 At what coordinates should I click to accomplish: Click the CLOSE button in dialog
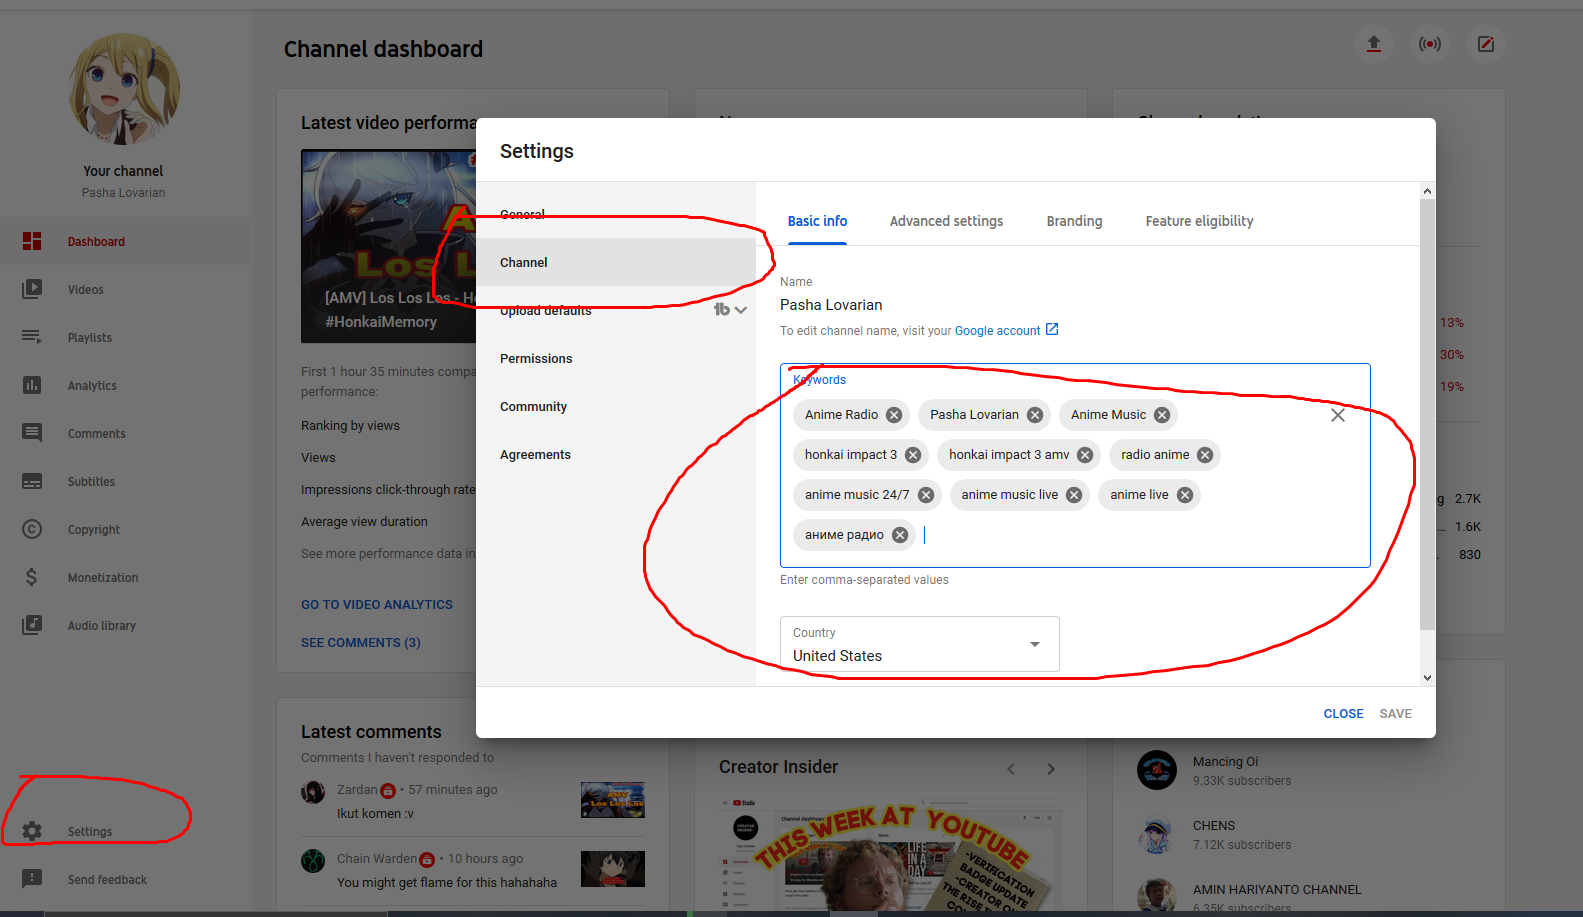1343,714
